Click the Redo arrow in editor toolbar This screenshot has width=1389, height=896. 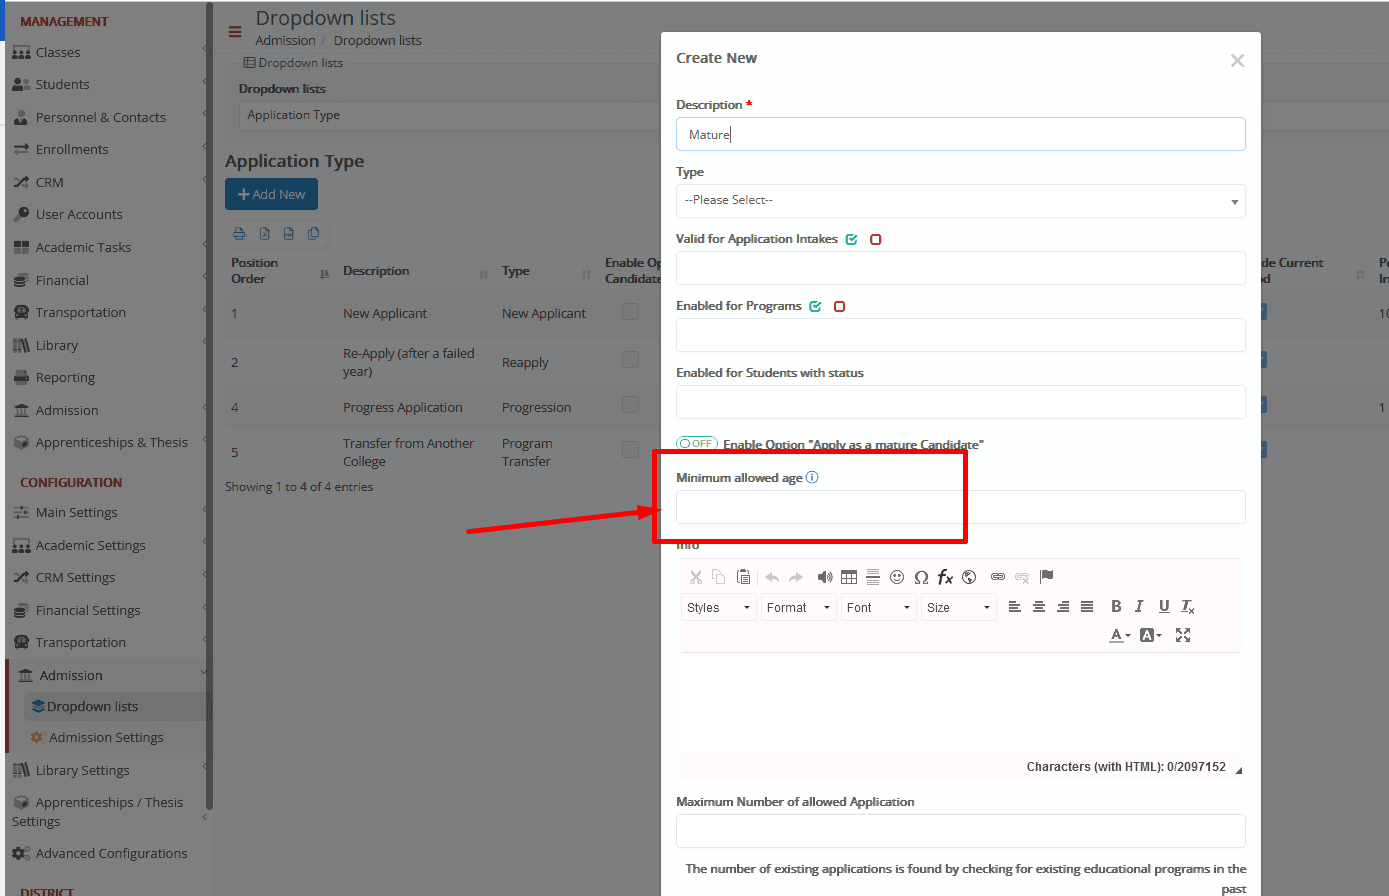click(796, 577)
